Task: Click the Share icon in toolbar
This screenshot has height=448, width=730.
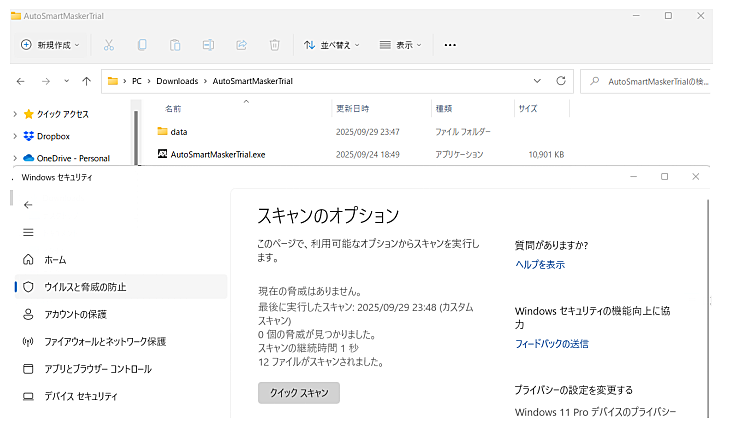Action: (x=241, y=45)
